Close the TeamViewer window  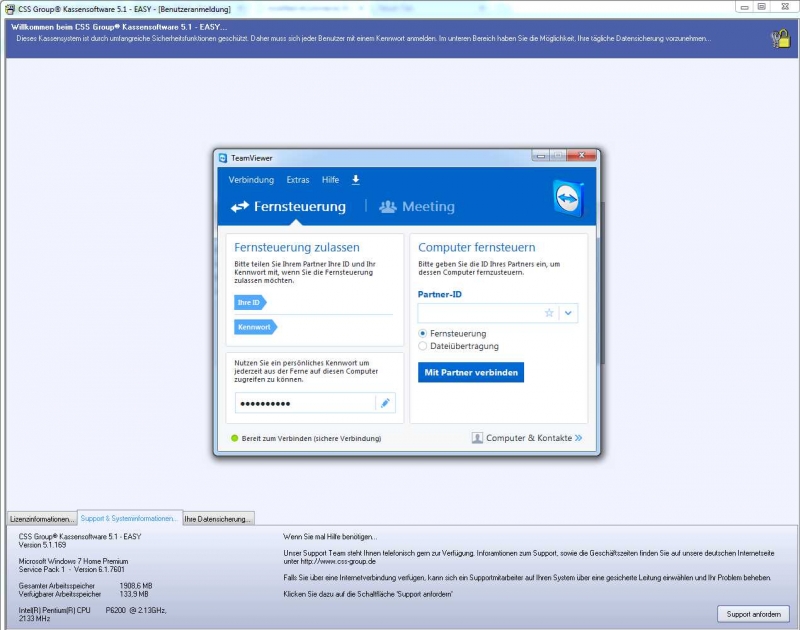582,155
